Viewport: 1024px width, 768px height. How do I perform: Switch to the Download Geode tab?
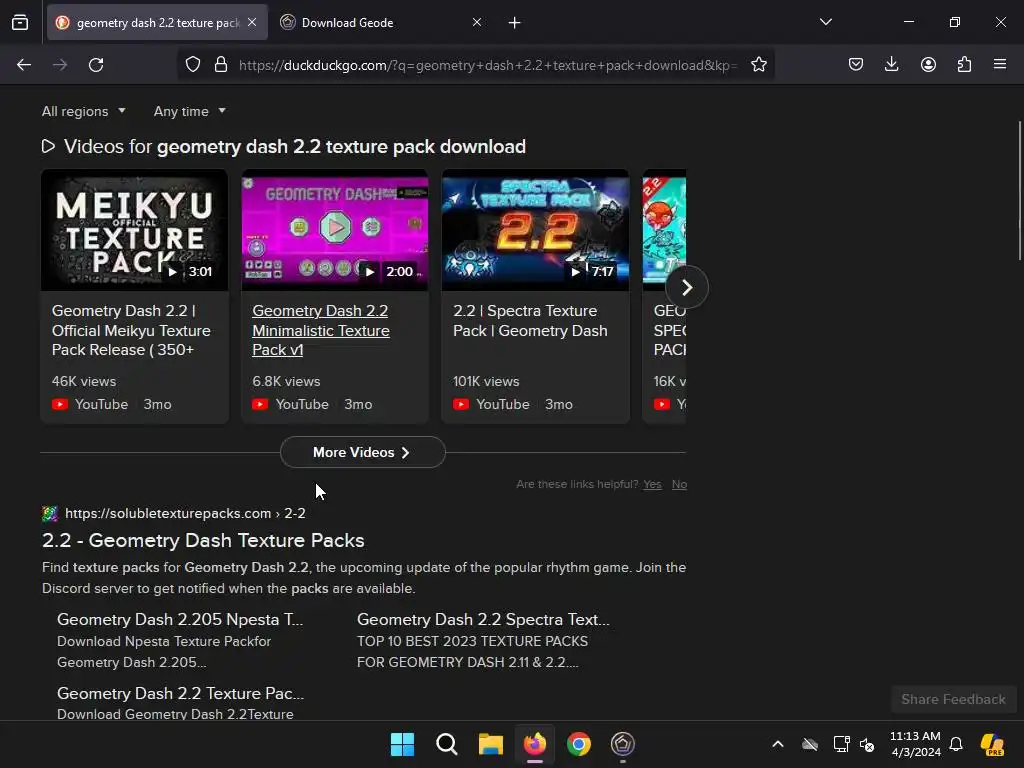coord(382,22)
